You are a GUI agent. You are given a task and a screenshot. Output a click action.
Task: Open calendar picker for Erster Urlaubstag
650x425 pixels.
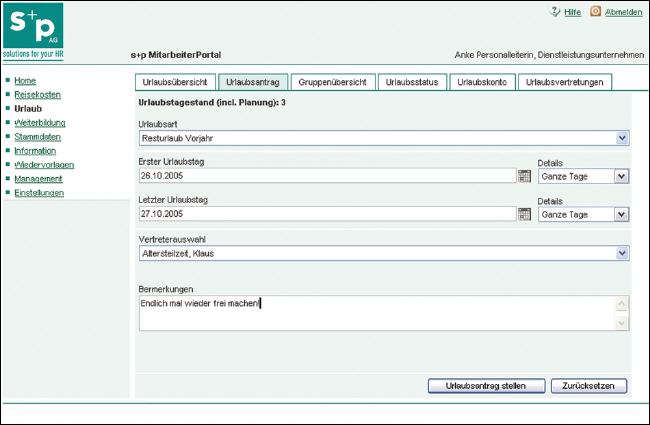[524, 176]
